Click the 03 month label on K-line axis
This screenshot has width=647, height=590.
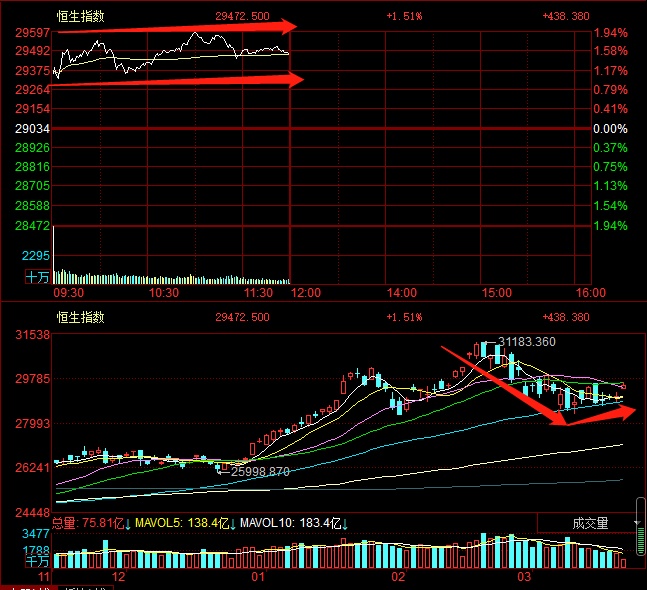524,577
